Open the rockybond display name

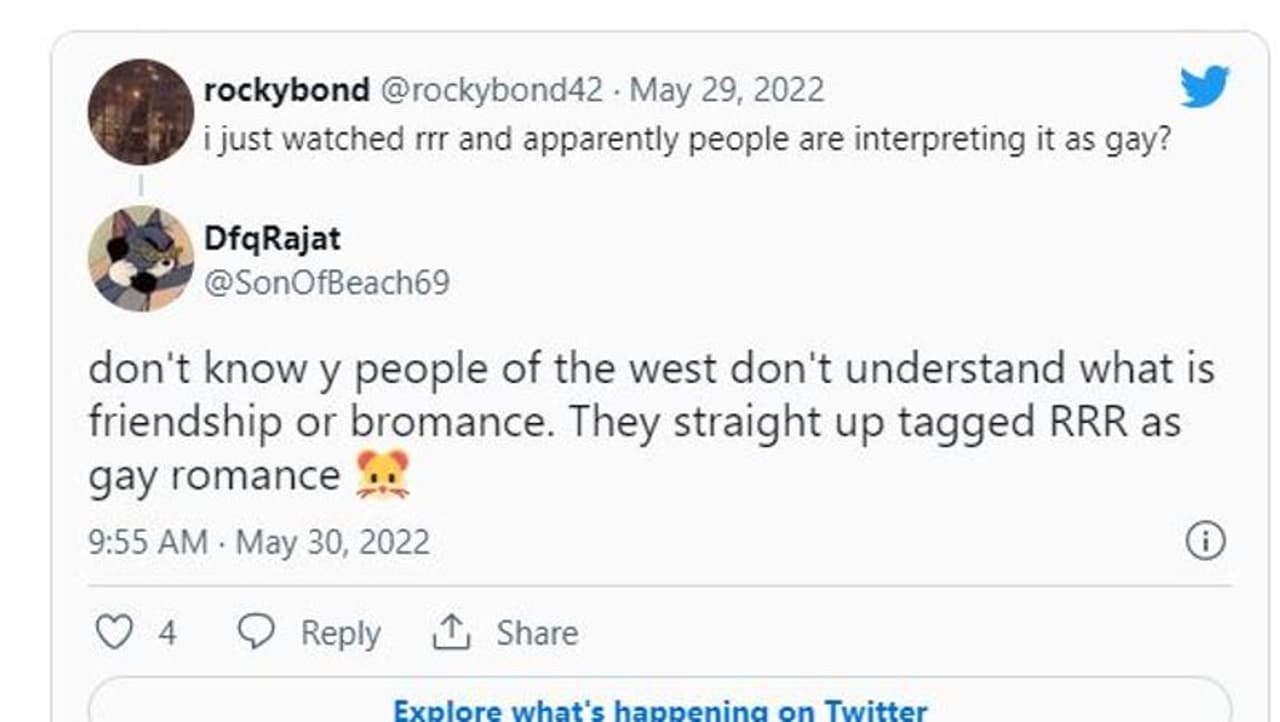click(x=286, y=90)
